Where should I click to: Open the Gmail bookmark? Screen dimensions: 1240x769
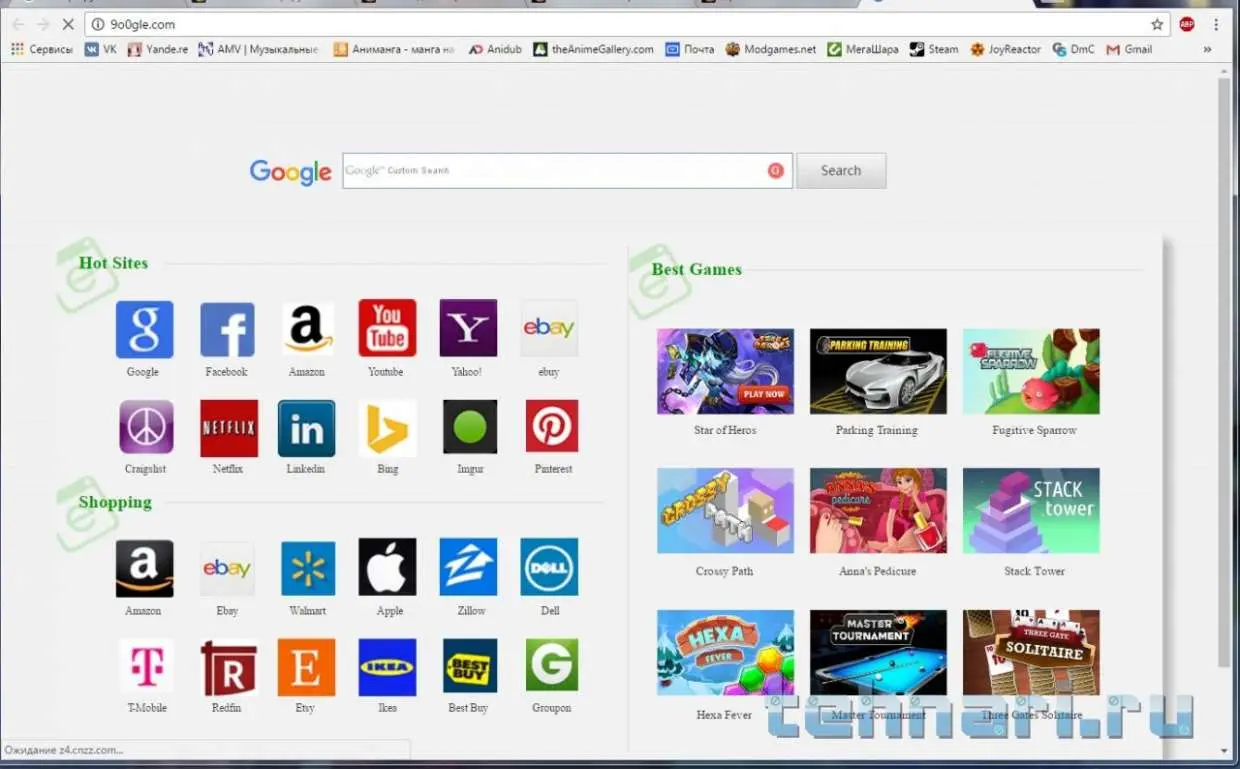(1129, 49)
